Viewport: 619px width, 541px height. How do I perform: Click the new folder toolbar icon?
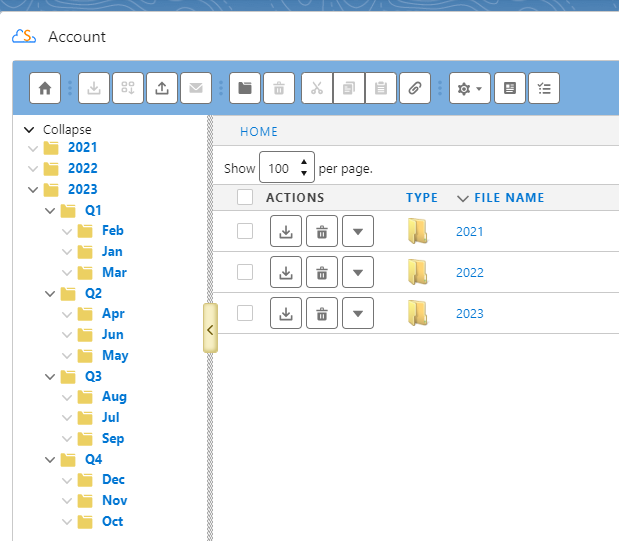[245, 88]
